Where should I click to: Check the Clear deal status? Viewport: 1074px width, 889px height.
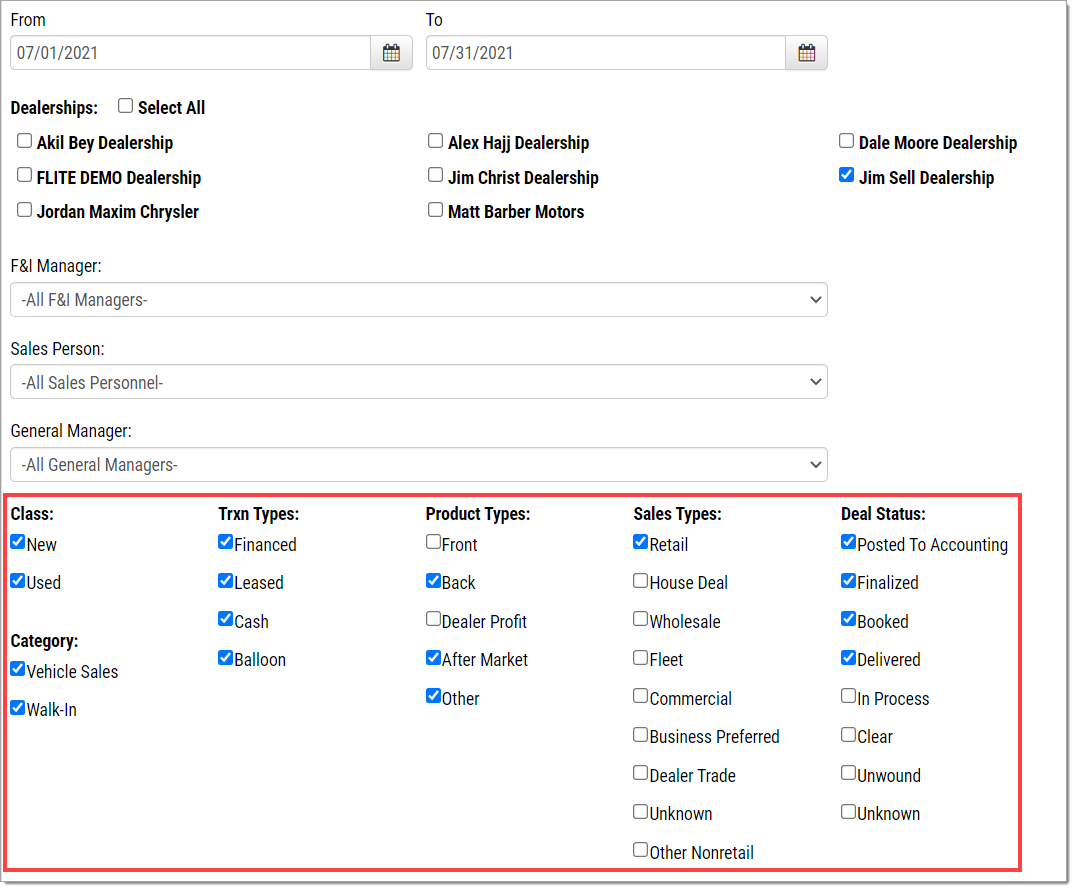pos(848,735)
